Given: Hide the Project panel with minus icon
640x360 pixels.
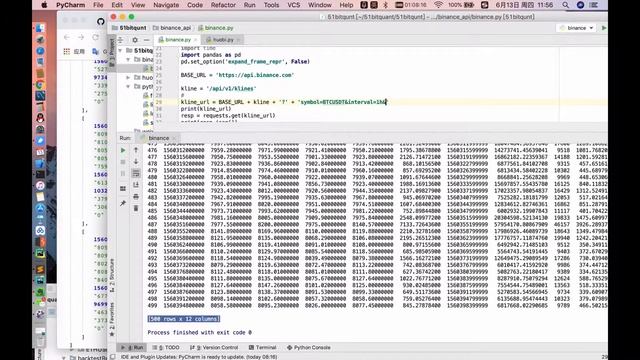Looking at the screenshot, I should [147, 40].
